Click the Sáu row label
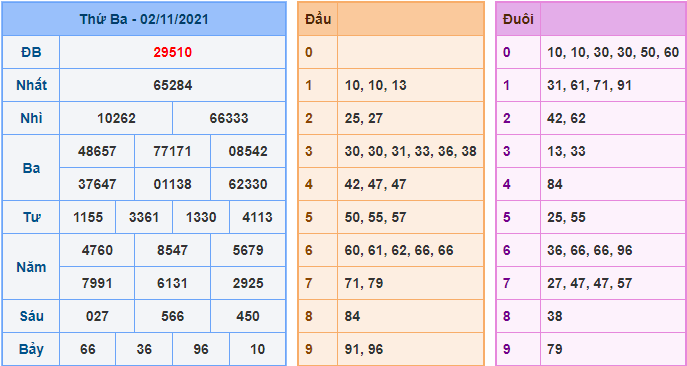Image resolution: width=687 pixels, height=366 pixels. [31, 316]
